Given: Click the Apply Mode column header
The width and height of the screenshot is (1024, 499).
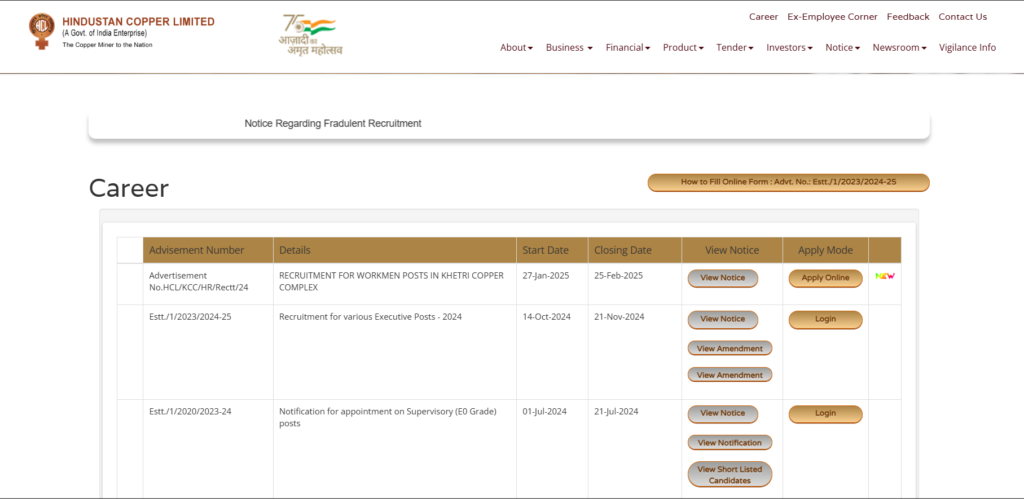Looking at the screenshot, I should click(x=825, y=250).
